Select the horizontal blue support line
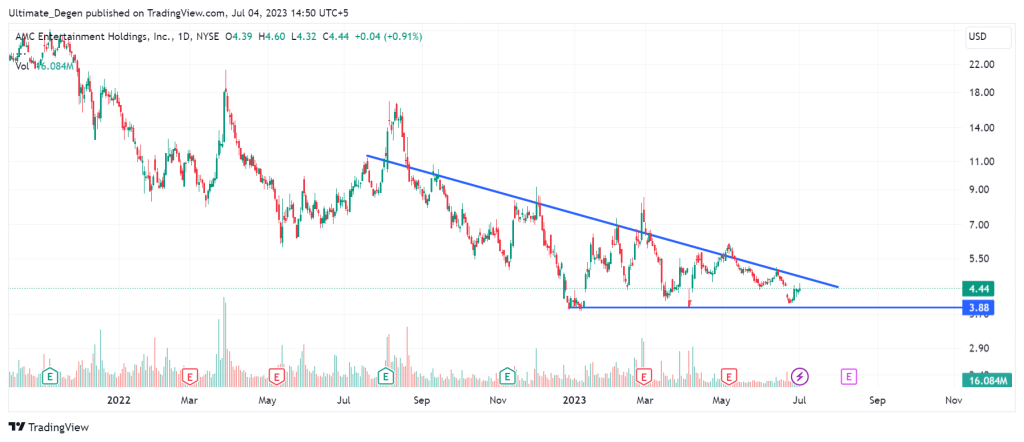 pyautogui.click(x=764, y=308)
